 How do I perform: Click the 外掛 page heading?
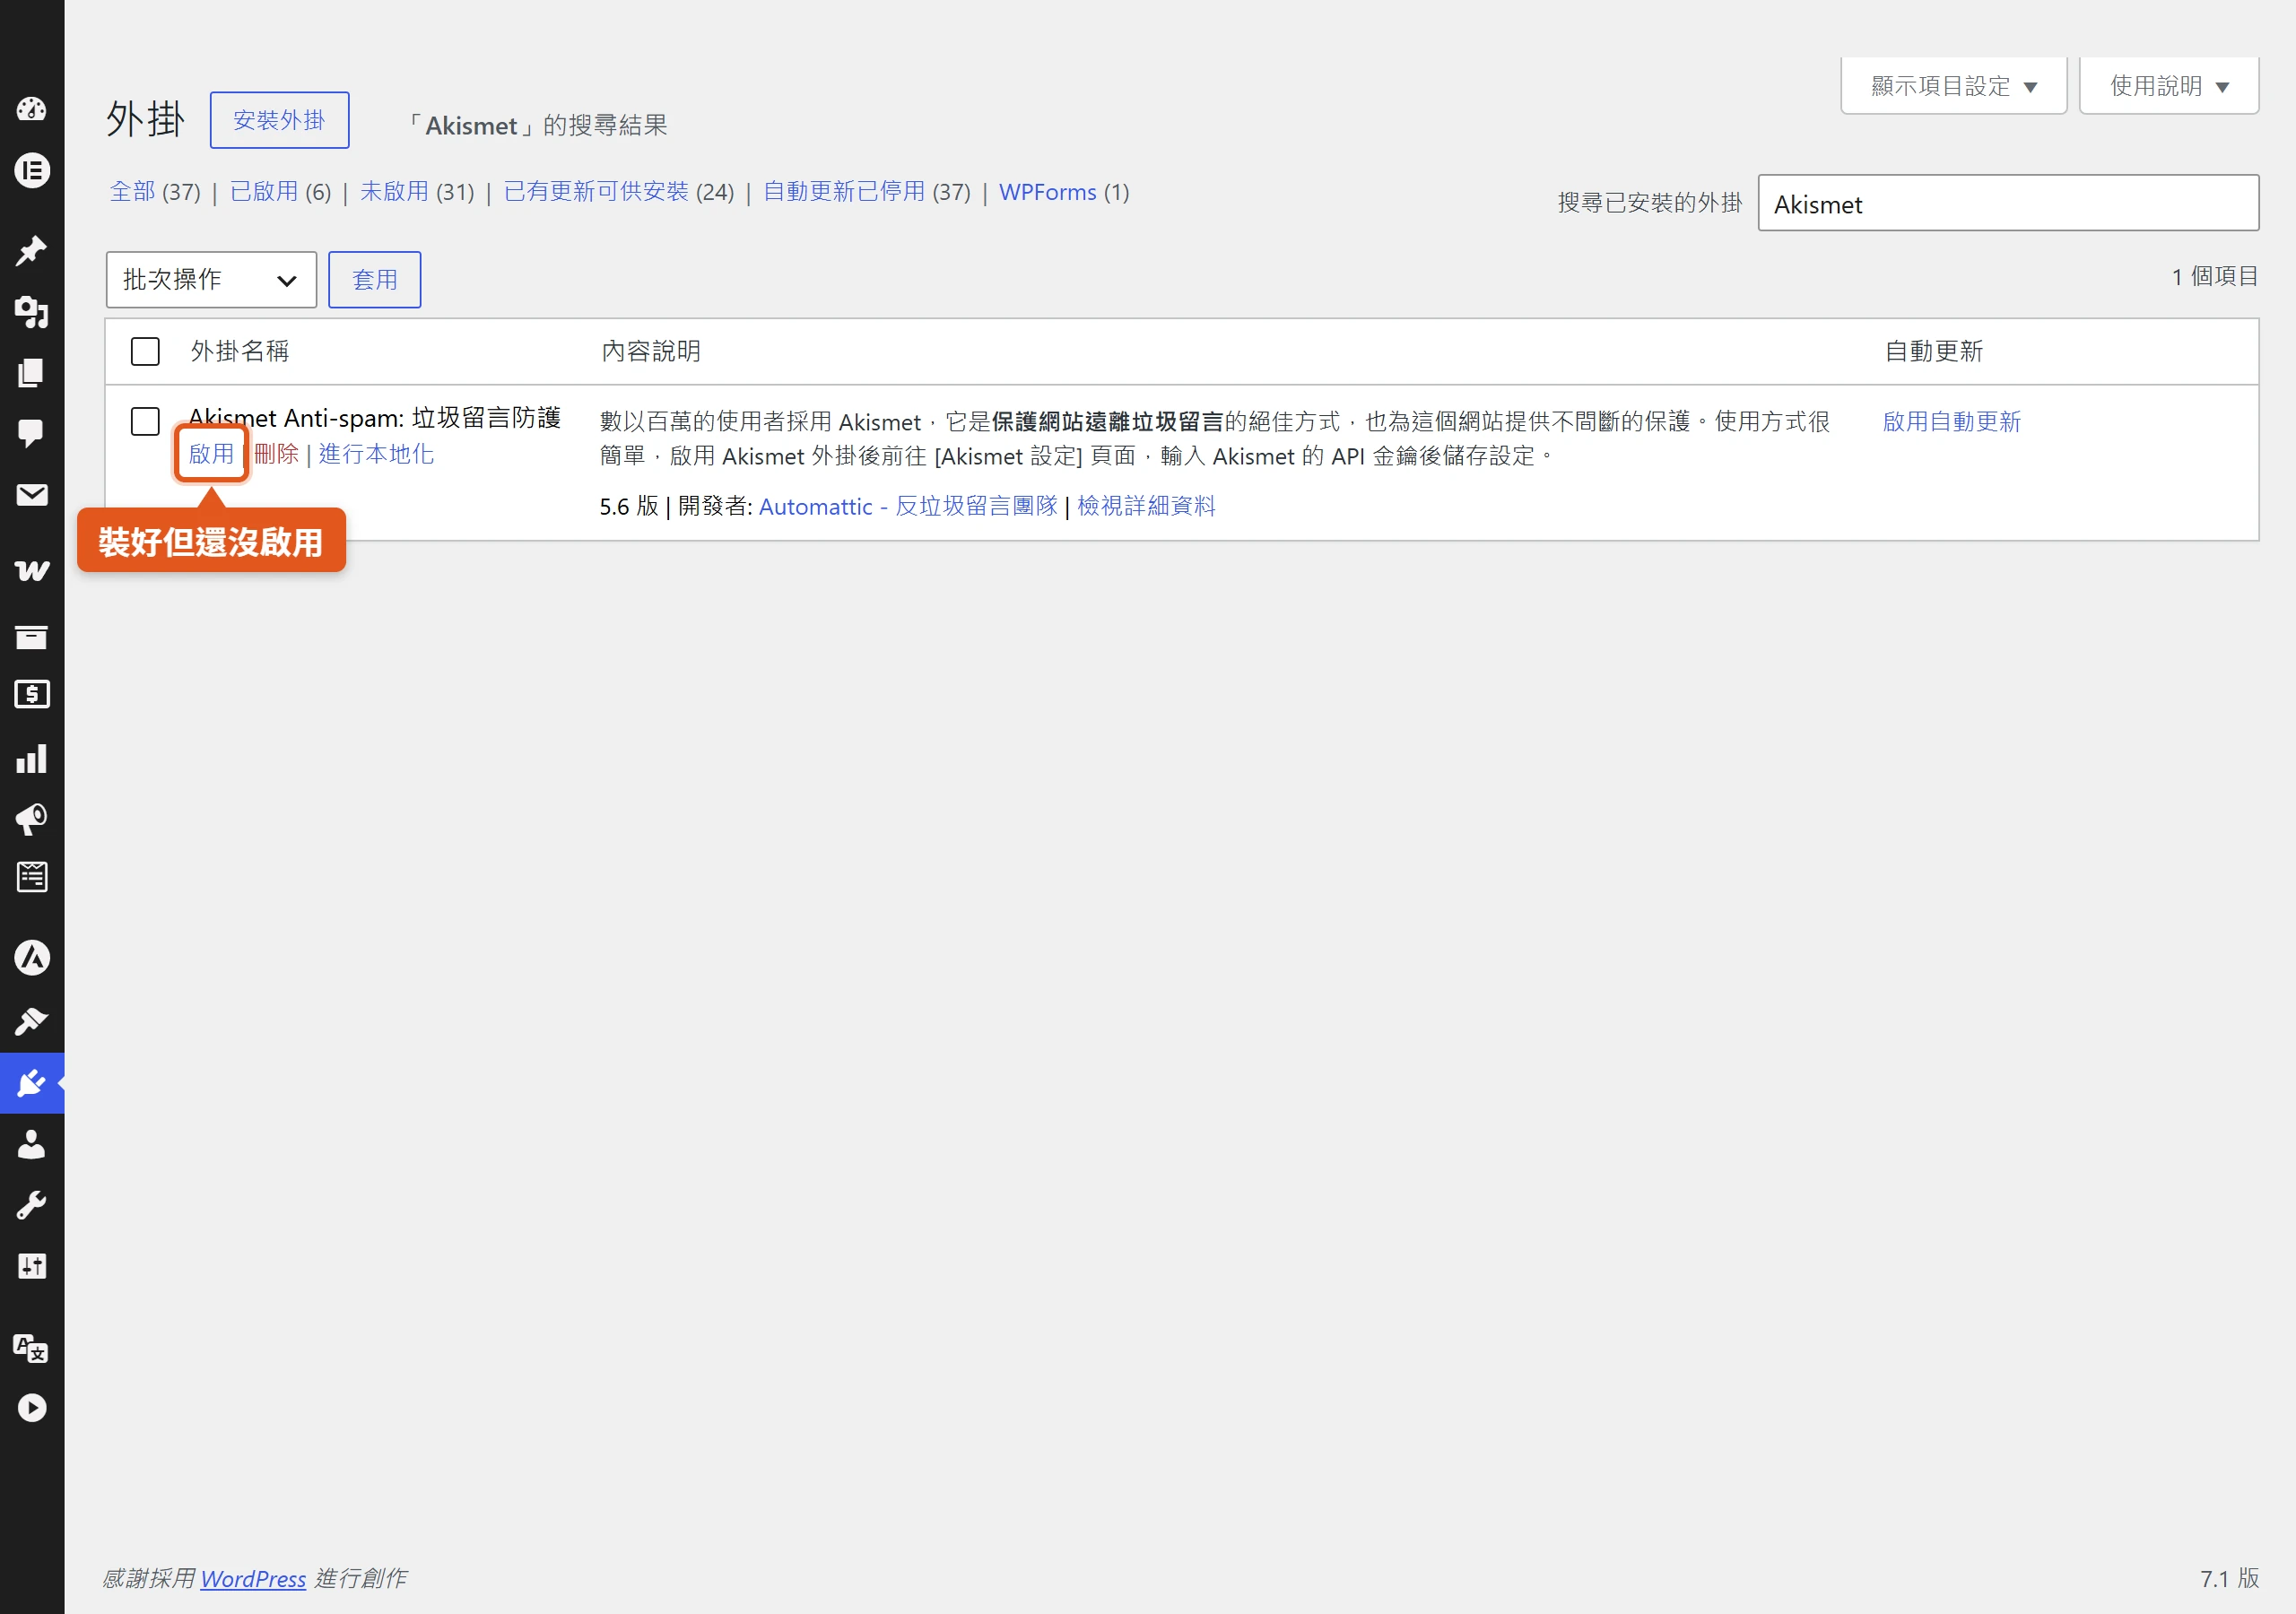[x=146, y=120]
